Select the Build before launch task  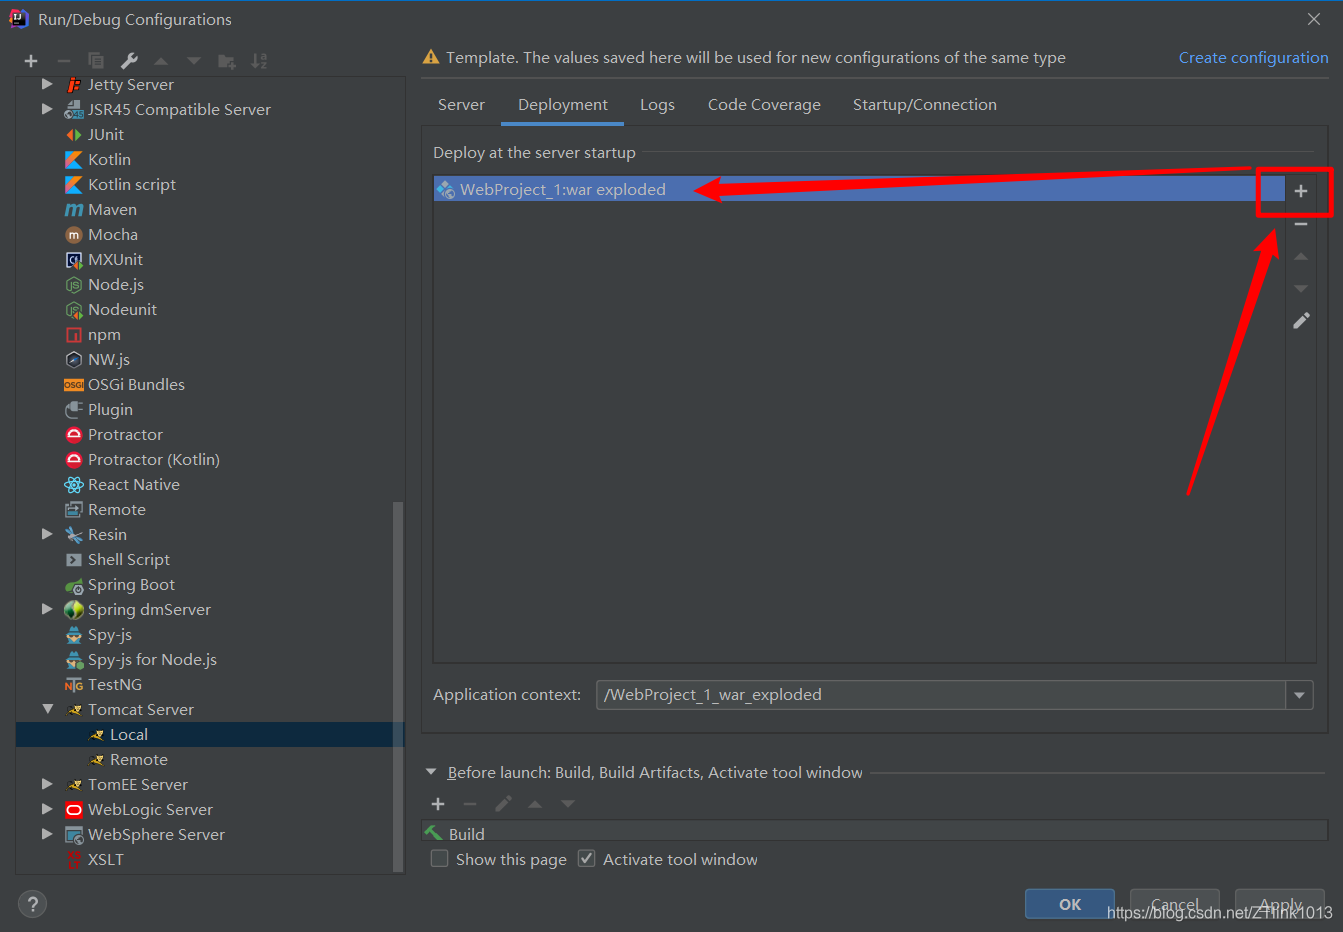pyautogui.click(x=875, y=833)
